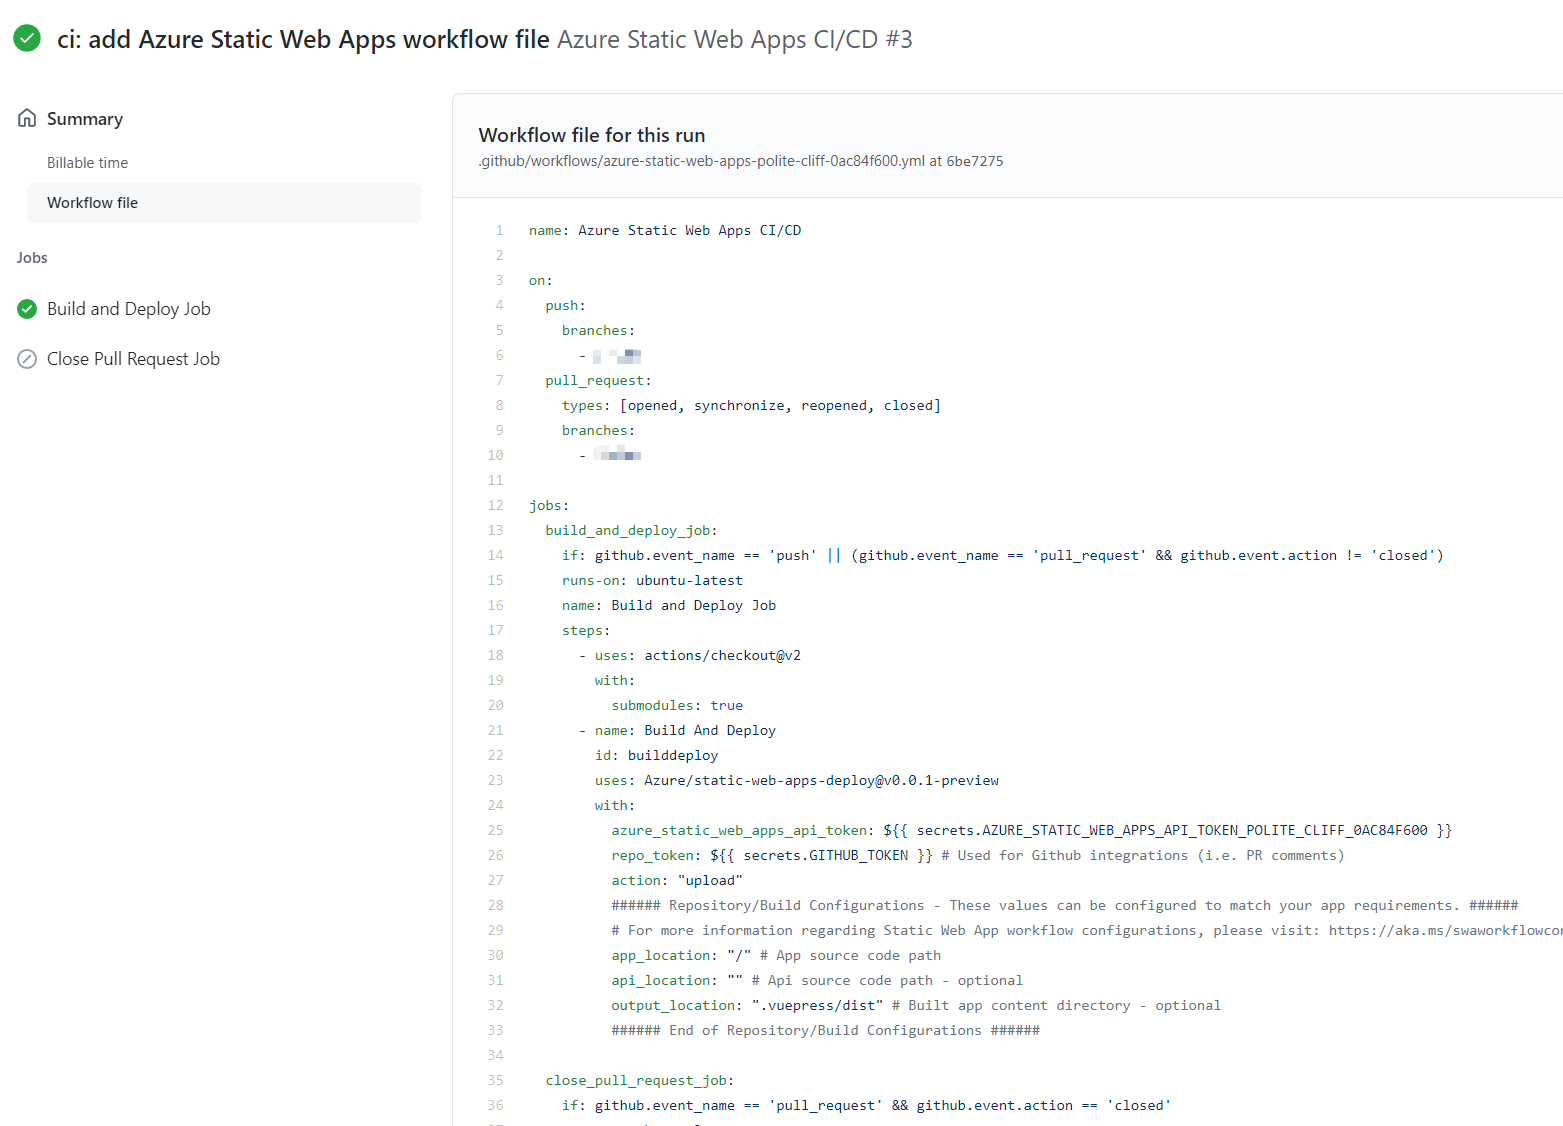Click the green check icon for Build and Deploy Job
Image resolution: width=1563 pixels, height=1126 pixels.
click(27, 309)
